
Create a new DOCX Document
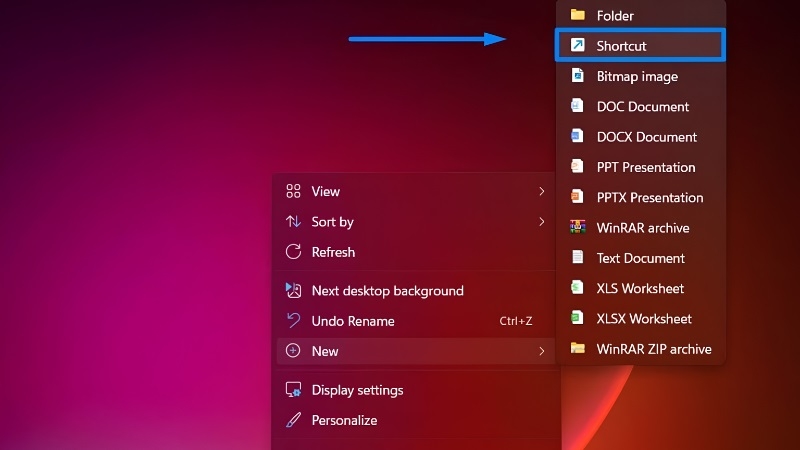click(640, 137)
